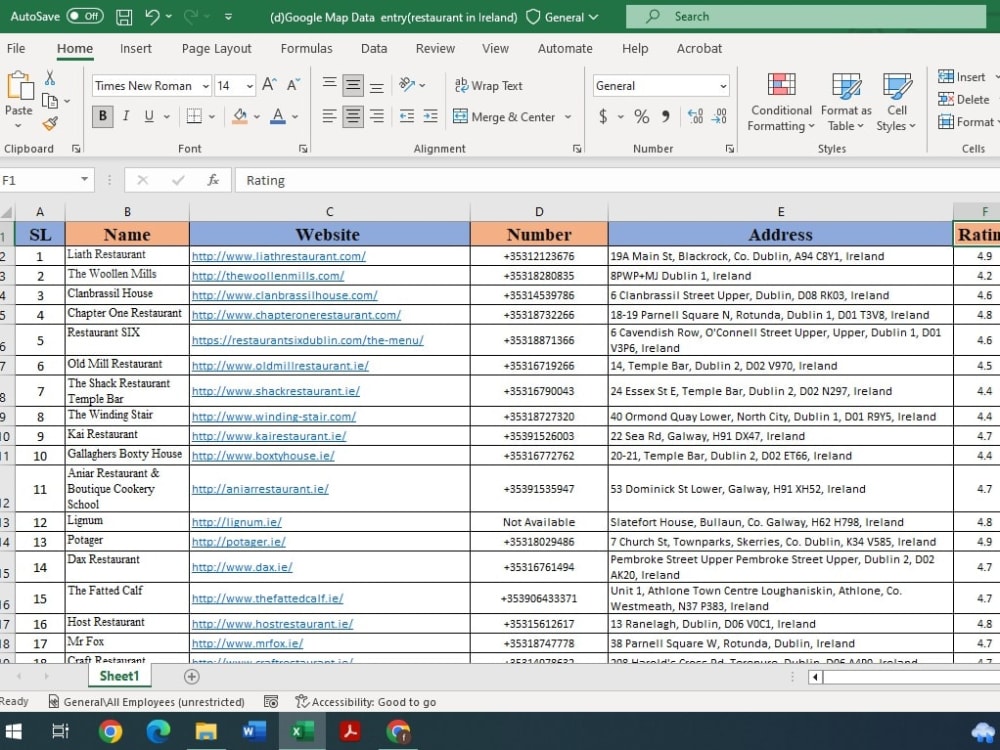Click Decrease Decimal icon
This screenshot has height=750, width=1000.
click(719, 116)
